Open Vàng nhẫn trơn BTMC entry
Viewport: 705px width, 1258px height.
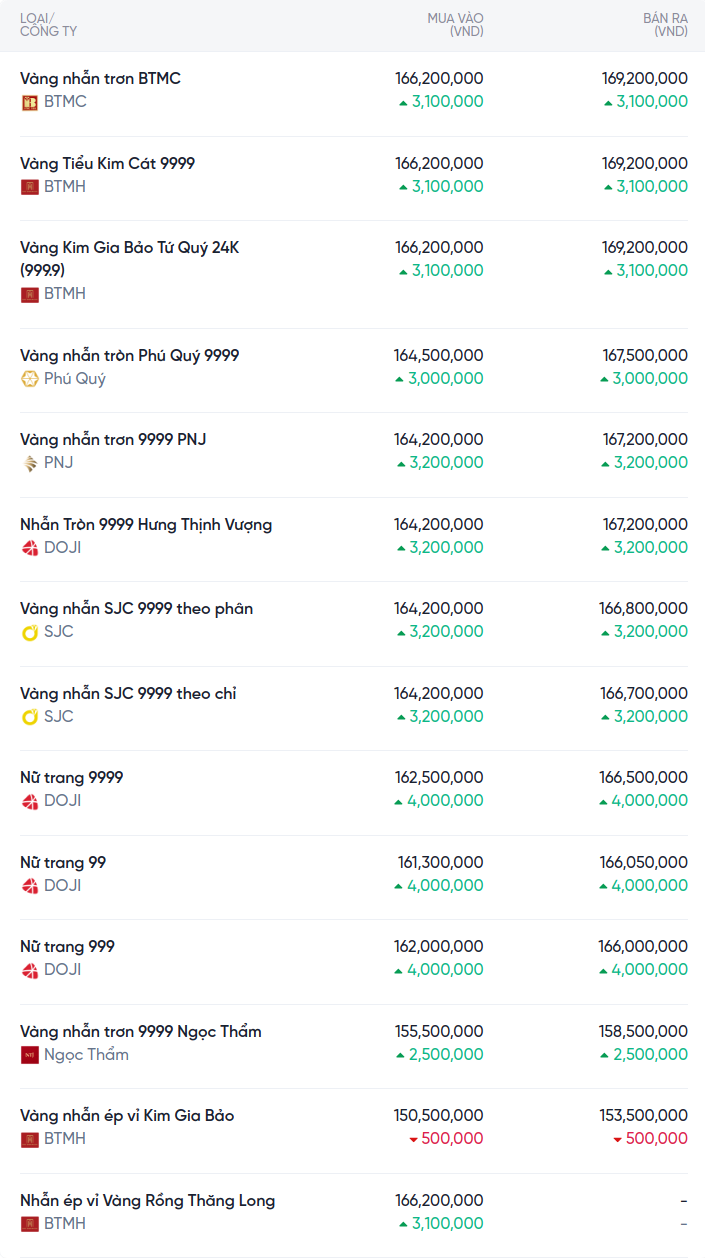[x=100, y=78]
